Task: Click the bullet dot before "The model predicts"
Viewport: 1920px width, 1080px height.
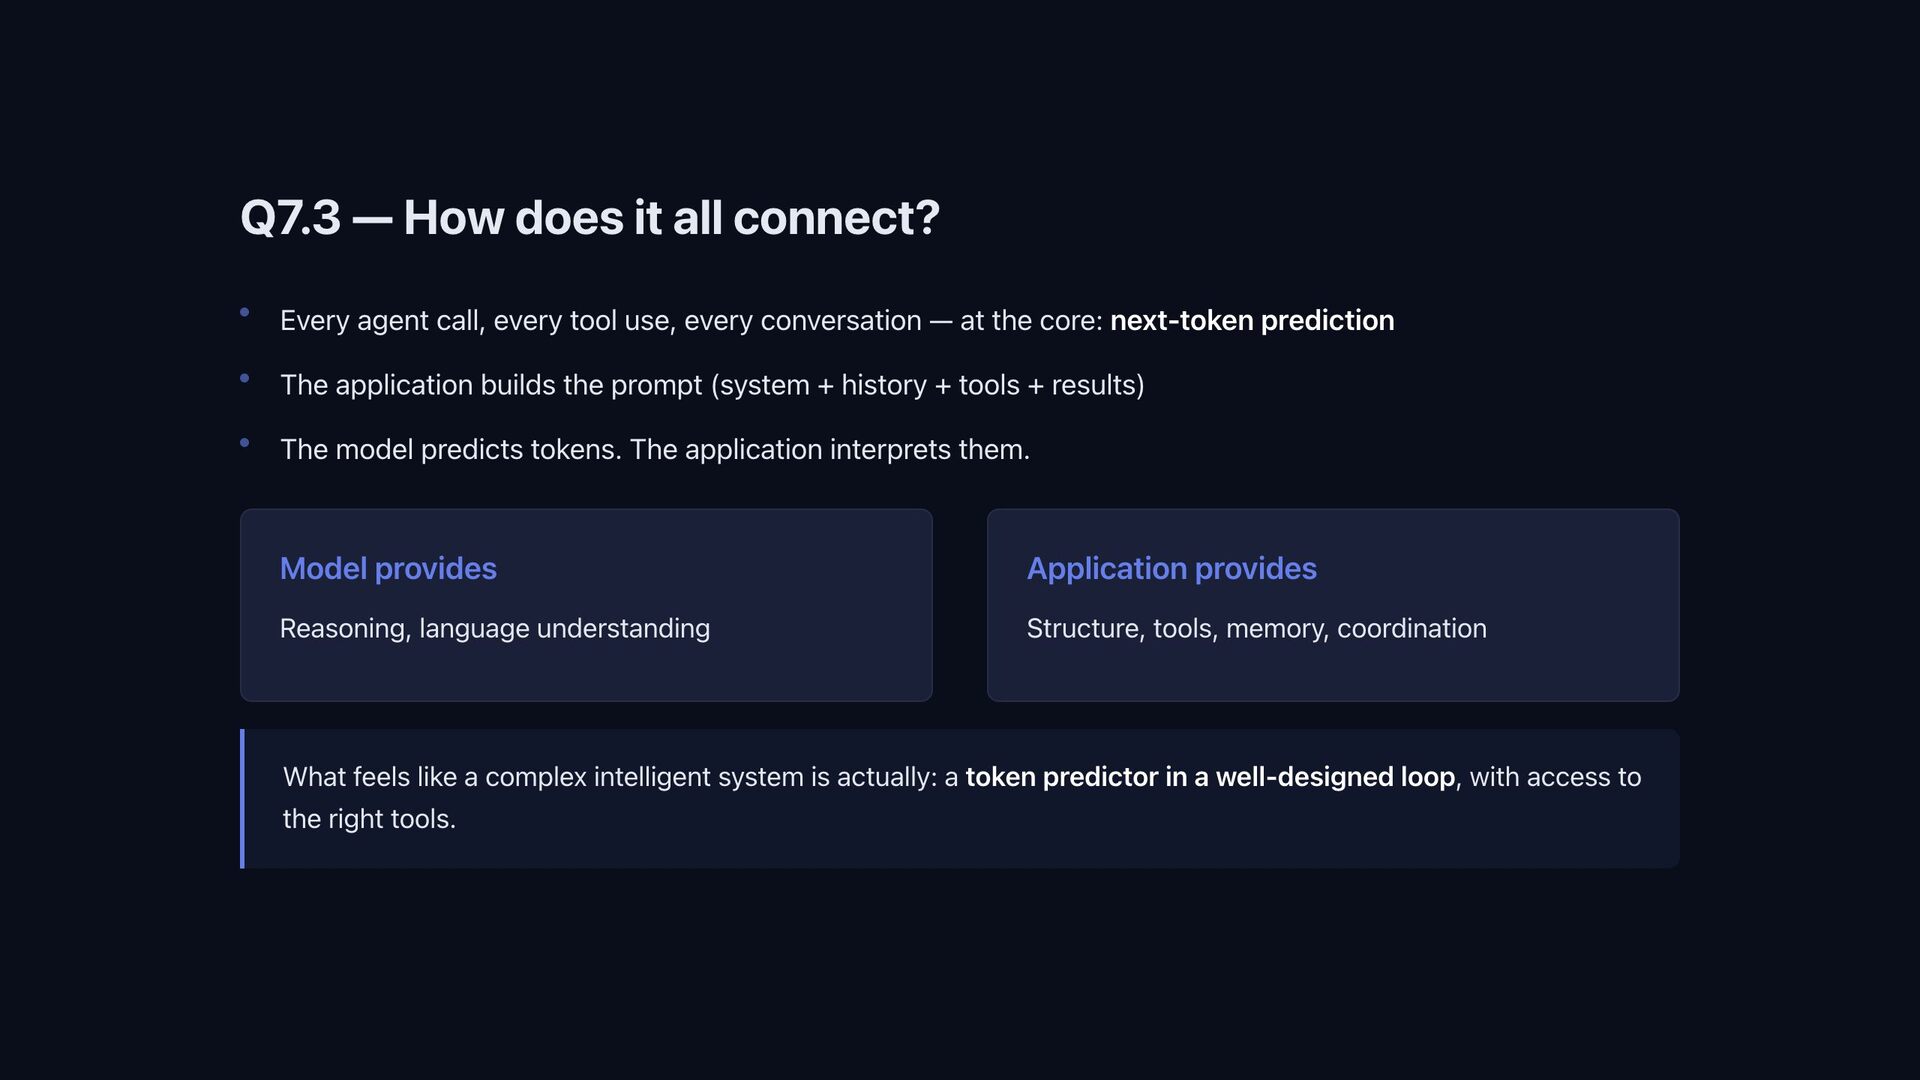Action: (245, 442)
